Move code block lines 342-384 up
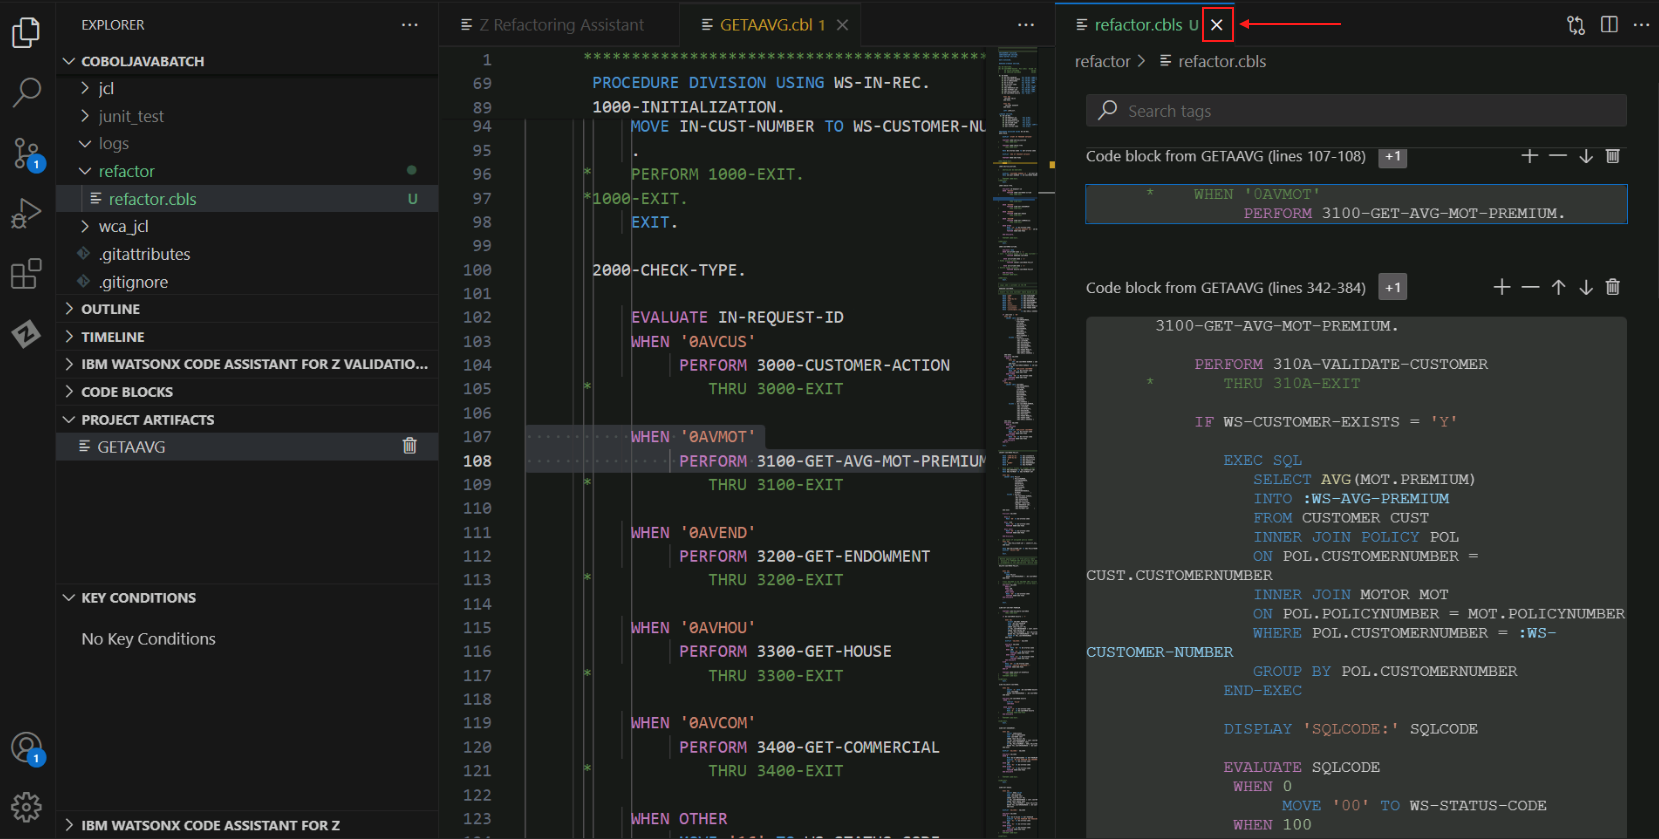The width and height of the screenshot is (1659, 839). click(1558, 287)
